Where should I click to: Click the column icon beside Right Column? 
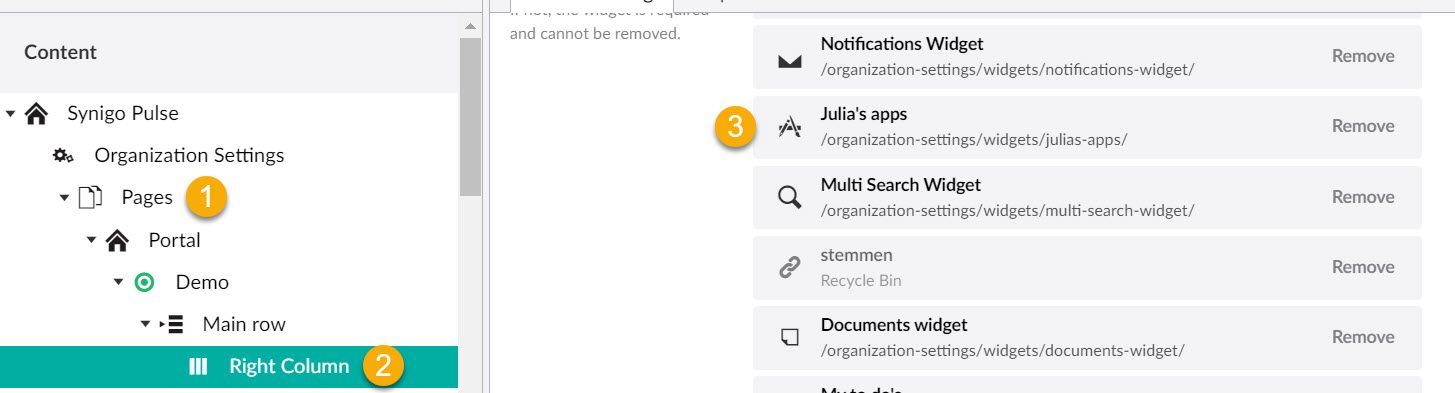click(198, 366)
